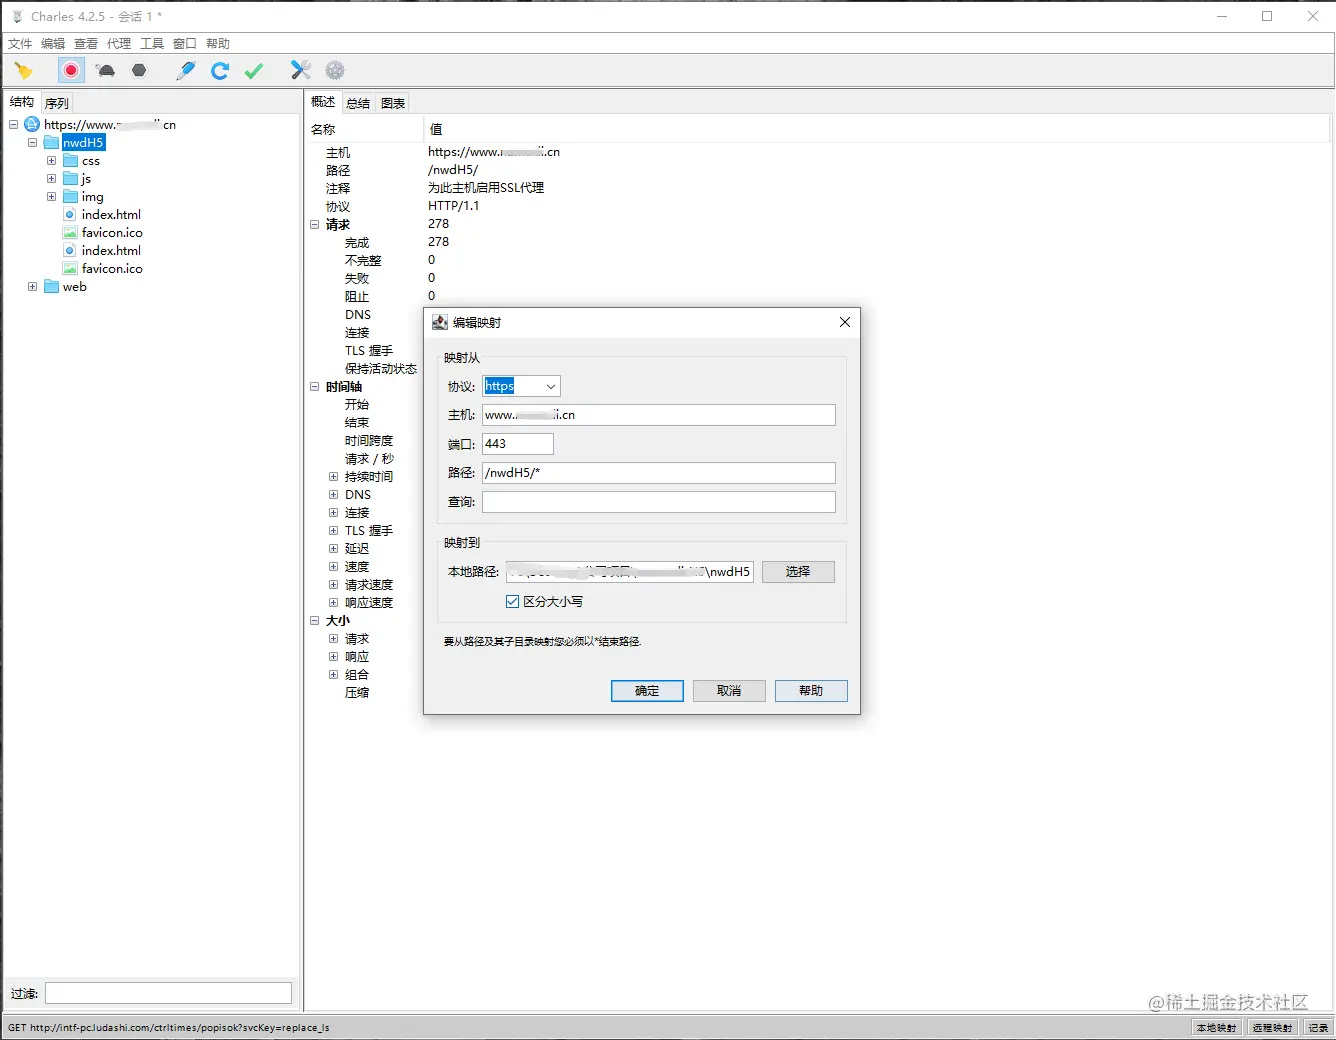
Task: Open the 协议 https dropdown
Action: coord(521,386)
